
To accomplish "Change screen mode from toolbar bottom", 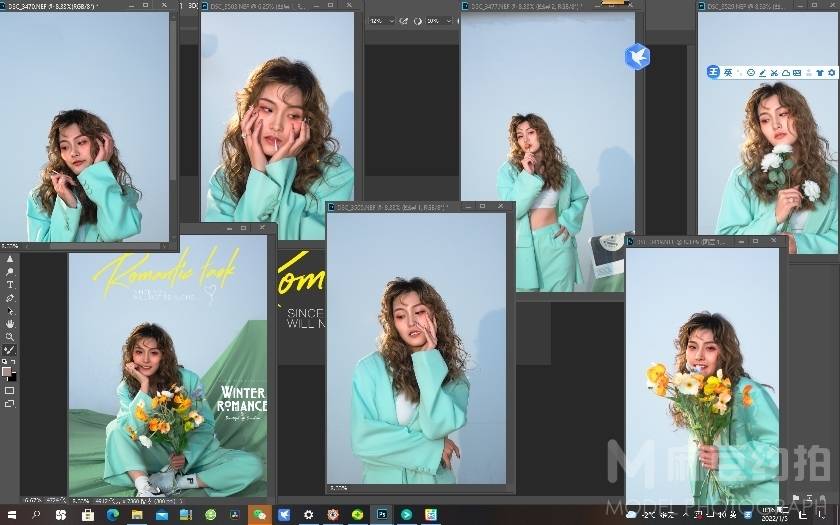I will (x=10, y=404).
